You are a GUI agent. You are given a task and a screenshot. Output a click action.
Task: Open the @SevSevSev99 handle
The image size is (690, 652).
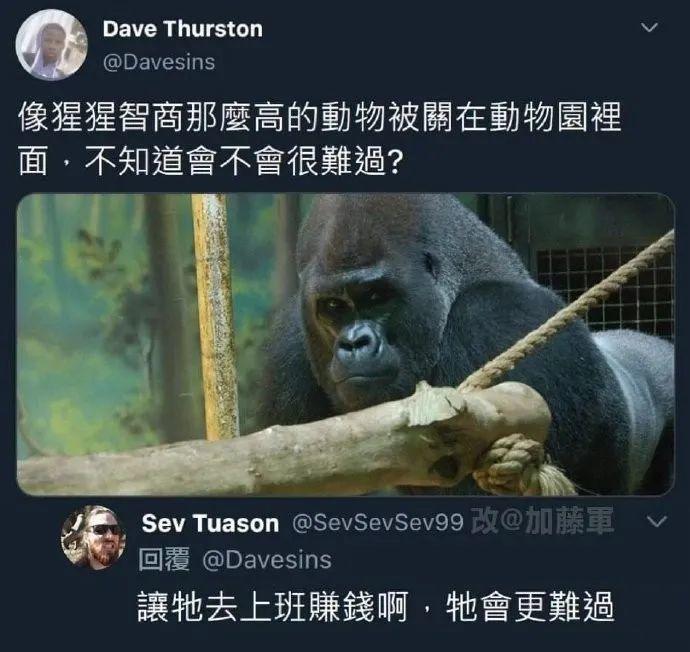(x=378, y=523)
